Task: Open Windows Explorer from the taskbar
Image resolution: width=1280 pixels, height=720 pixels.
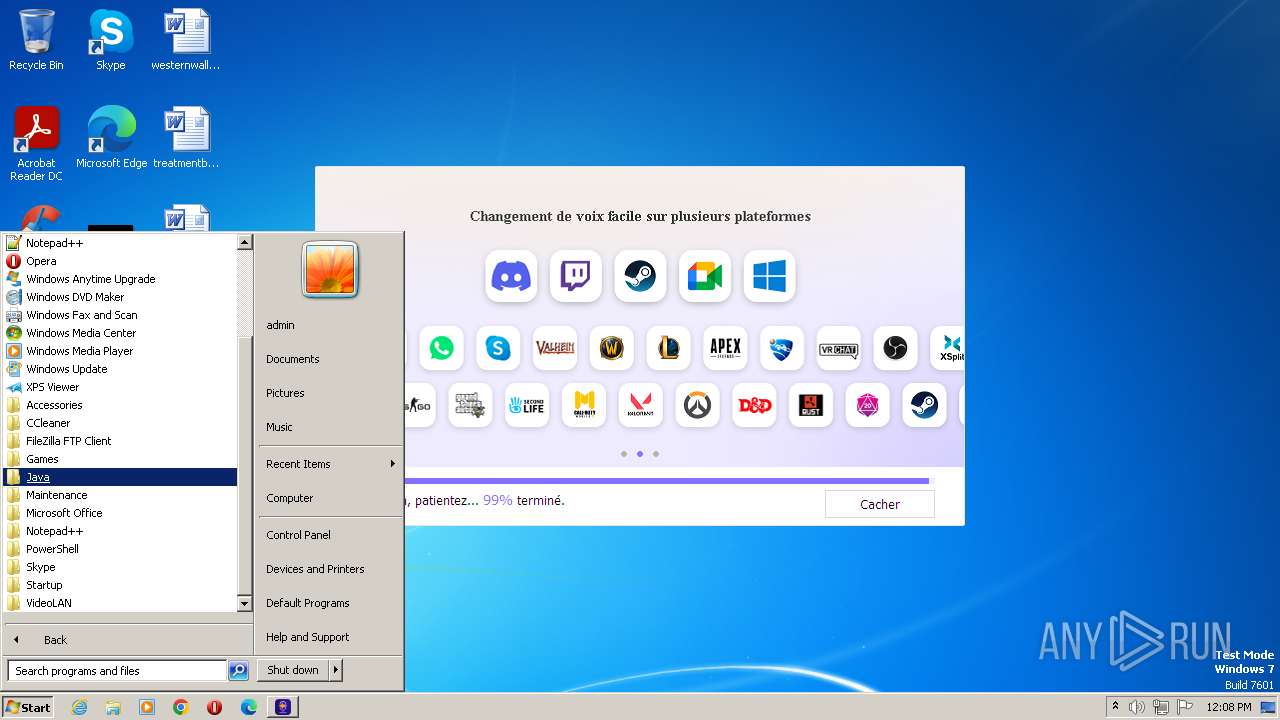Action: tap(113, 707)
